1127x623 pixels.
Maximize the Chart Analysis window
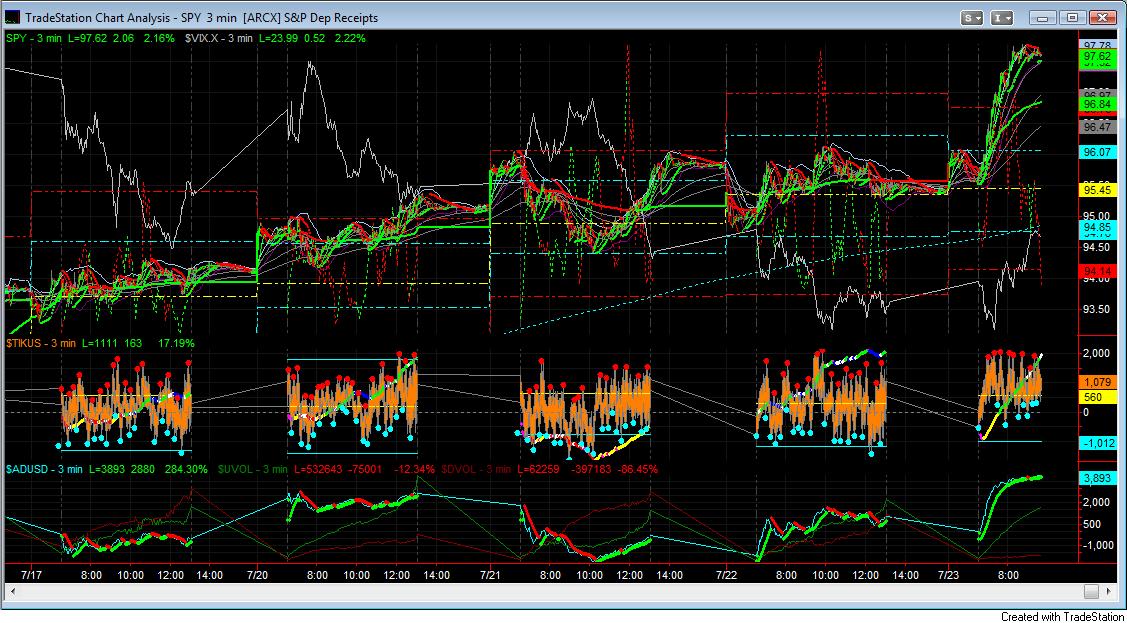[1072, 17]
